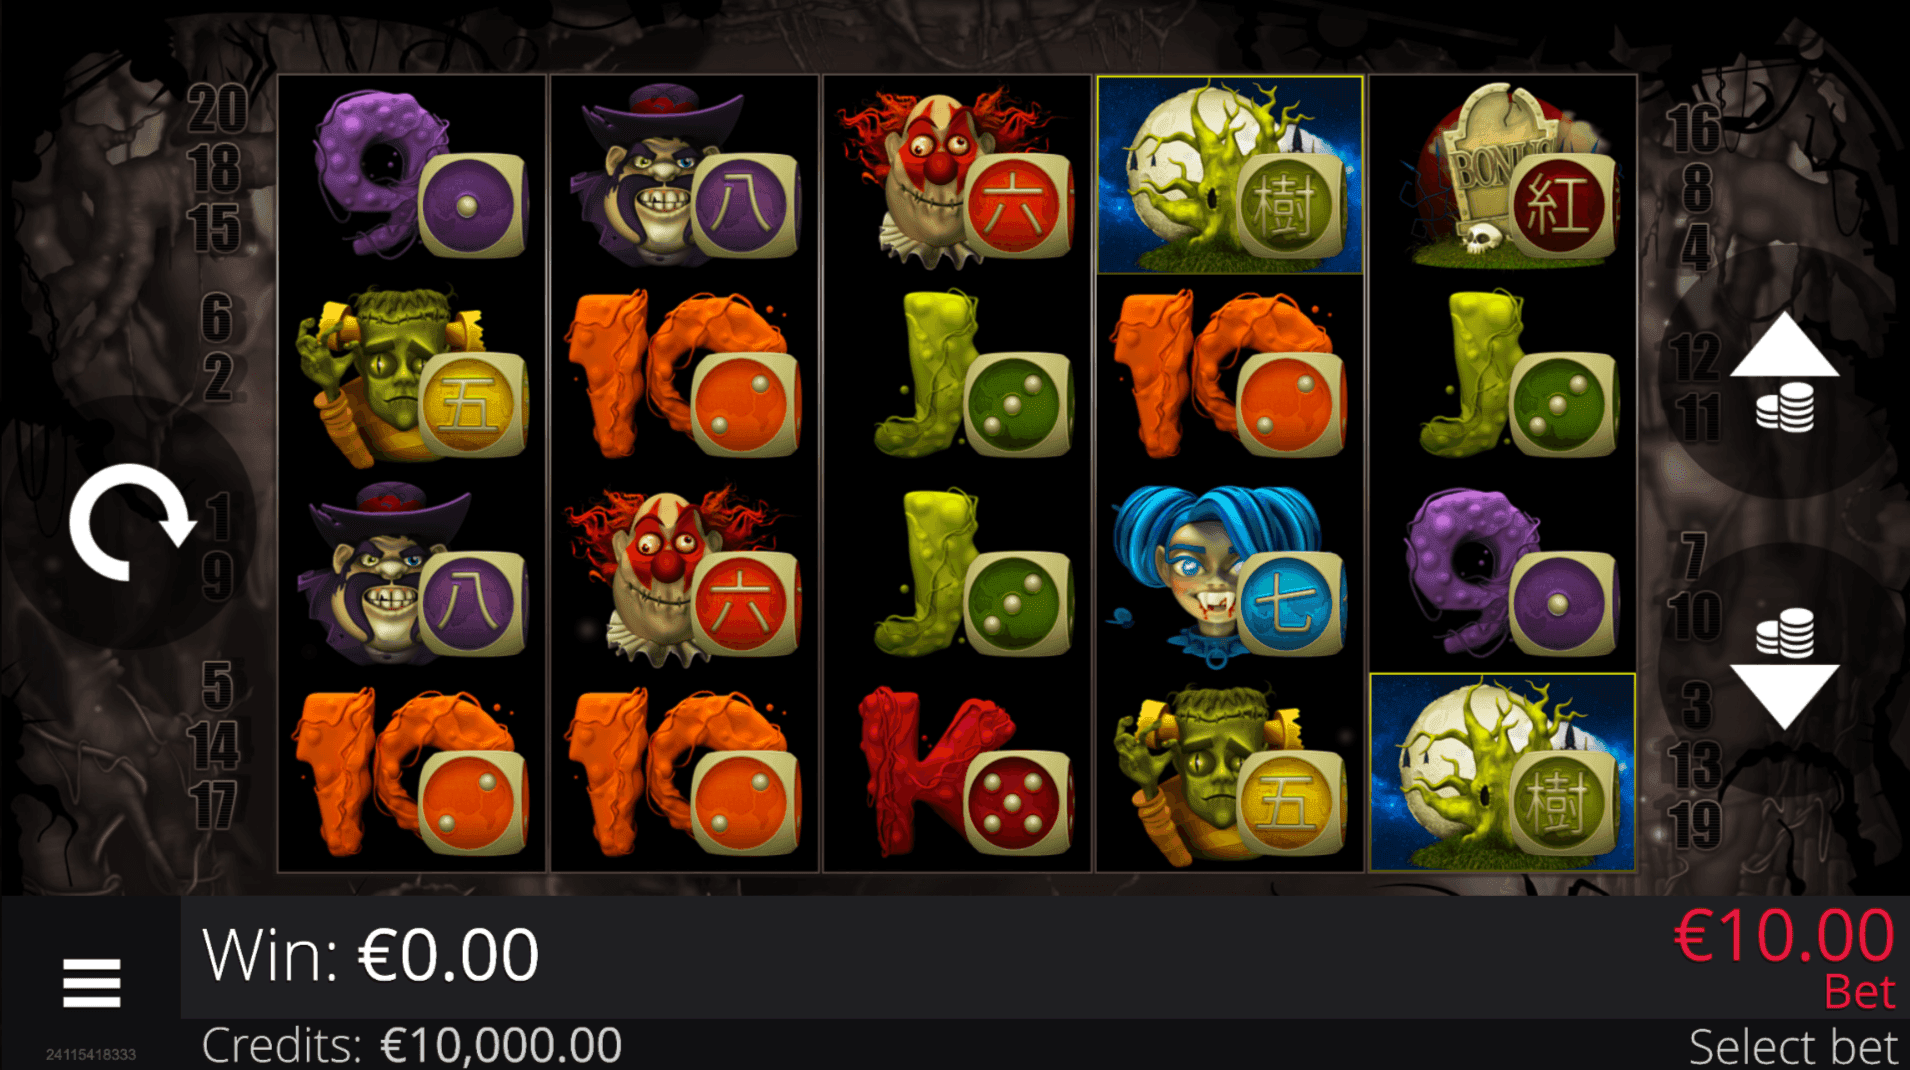Select the Frankenstein symbol on reel one
The width and height of the screenshot is (1910, 1070).
(412, 375)
